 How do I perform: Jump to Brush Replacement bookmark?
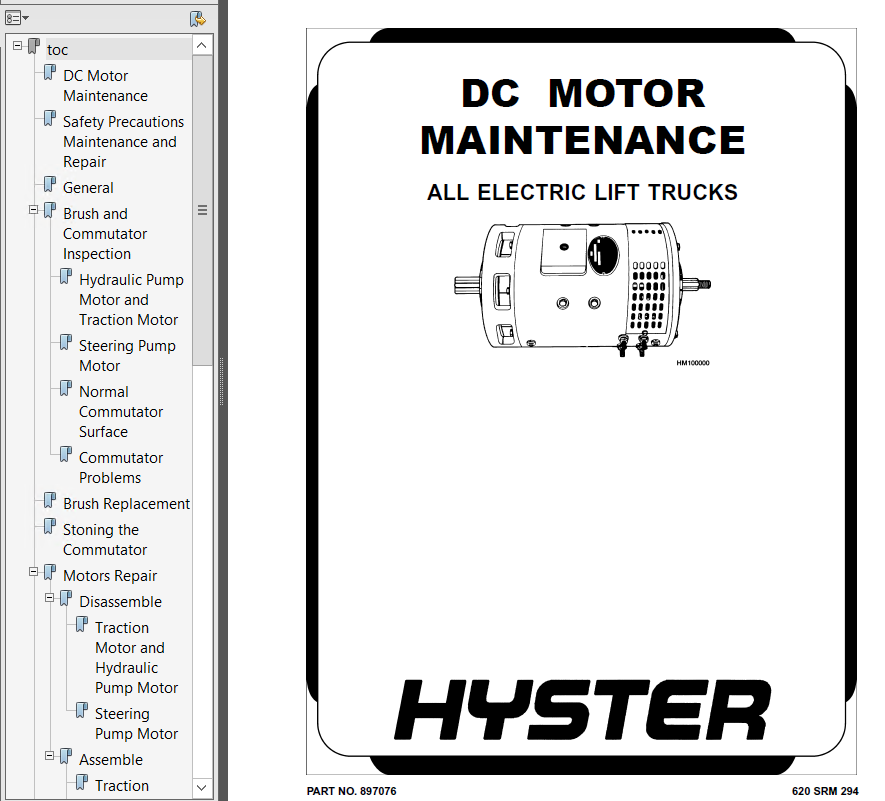click(x=126, y=504)
